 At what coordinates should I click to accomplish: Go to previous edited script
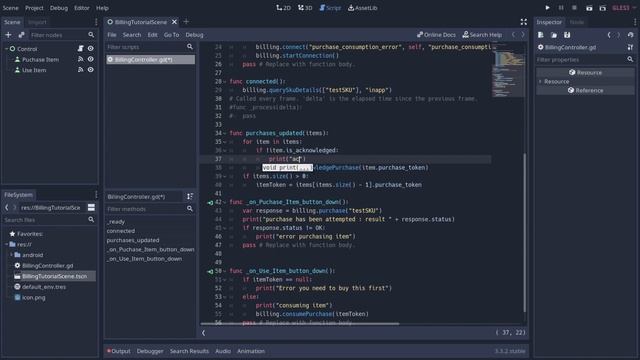[513, 35]
